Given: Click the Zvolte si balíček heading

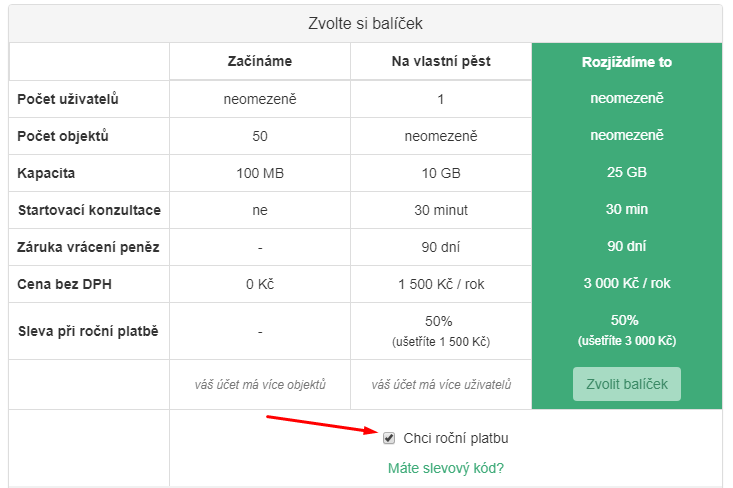Looking at the screenshot, I should tap(366, 23).
